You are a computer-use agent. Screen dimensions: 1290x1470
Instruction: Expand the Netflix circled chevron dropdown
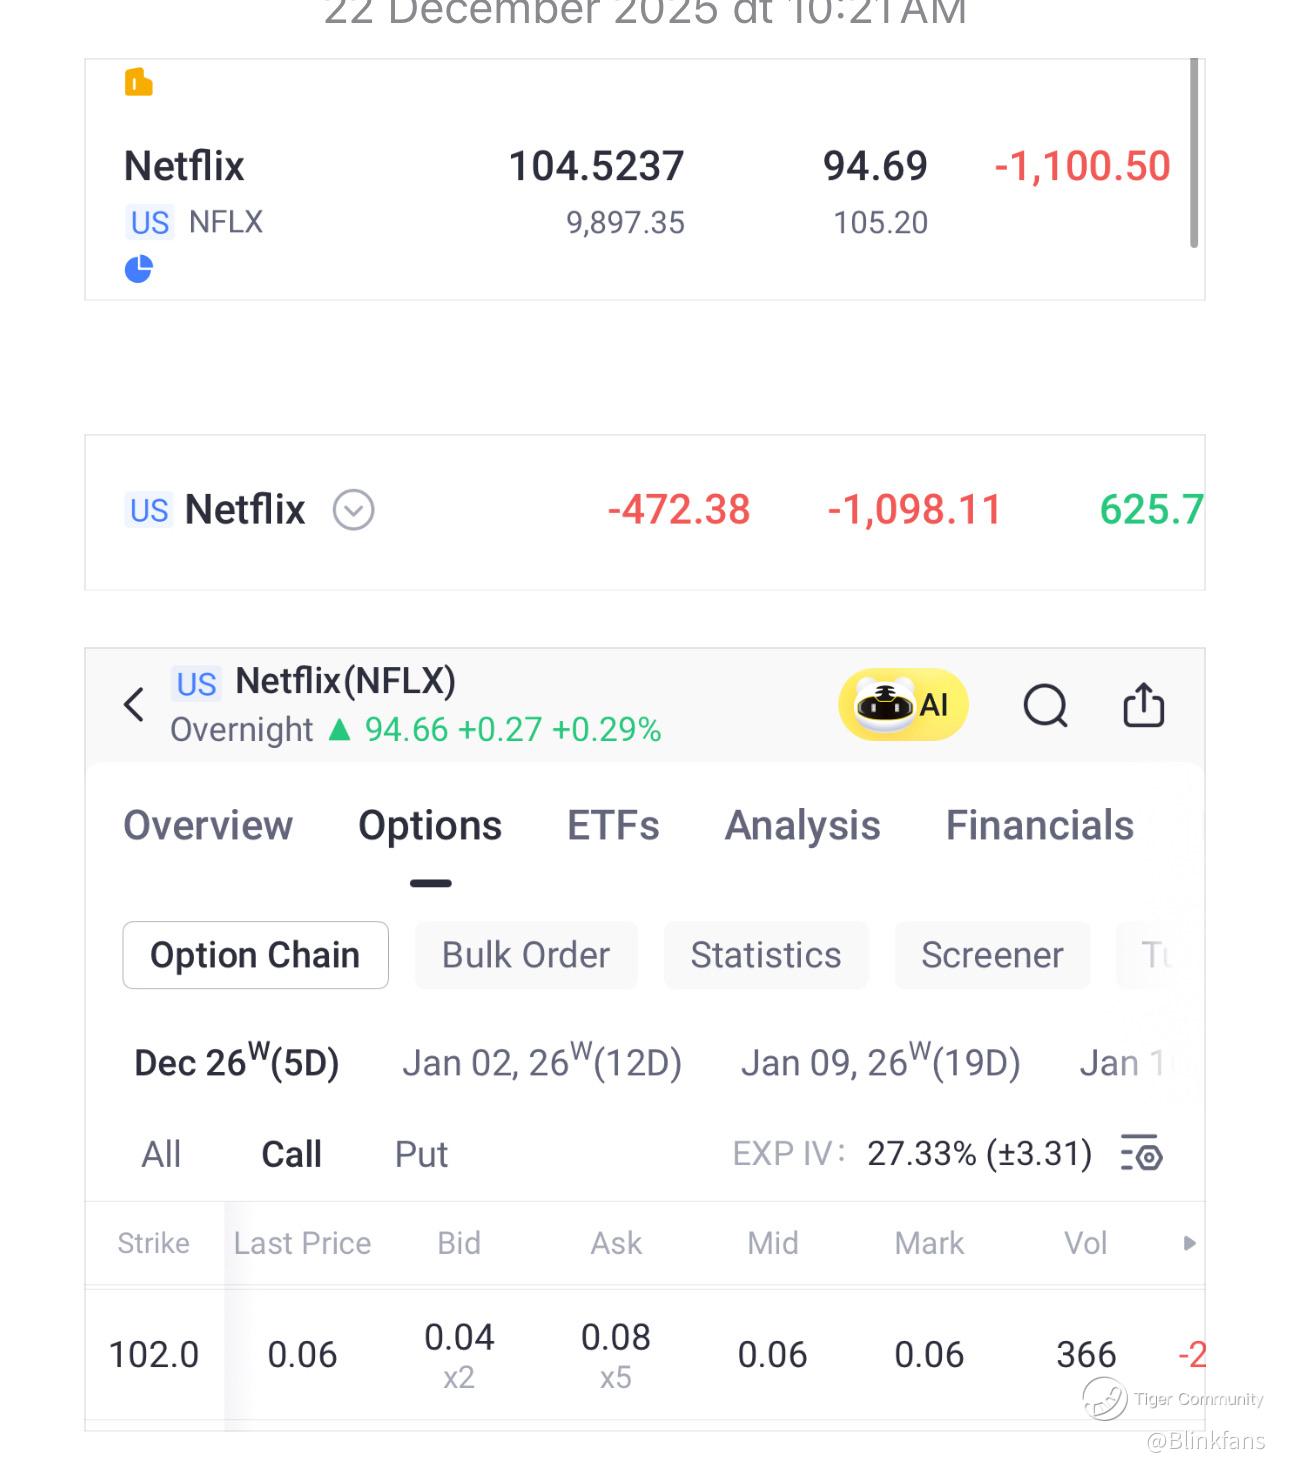pos(353,510)
